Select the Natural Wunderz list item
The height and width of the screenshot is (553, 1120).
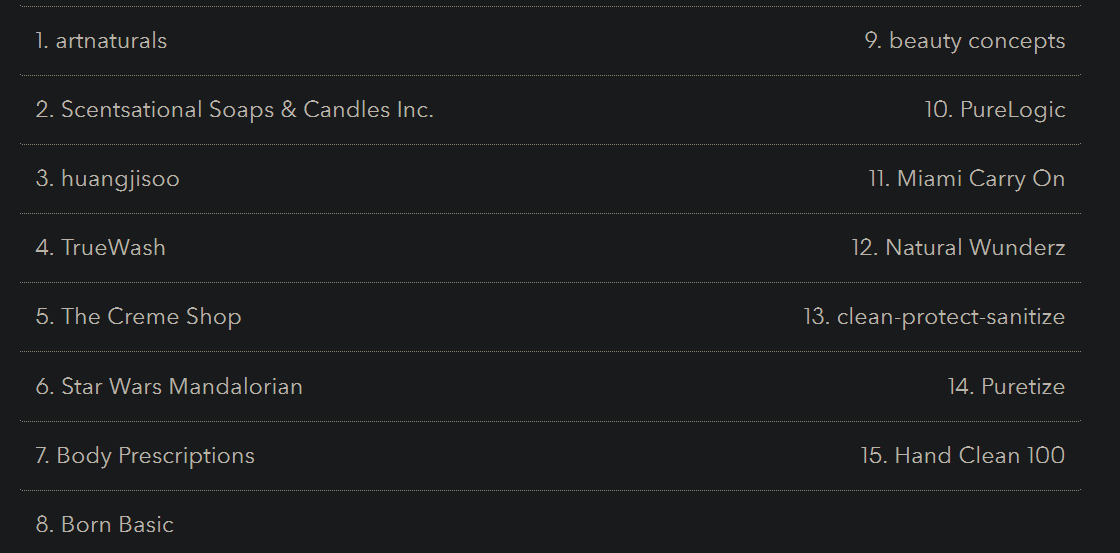[x=958, y=248]
